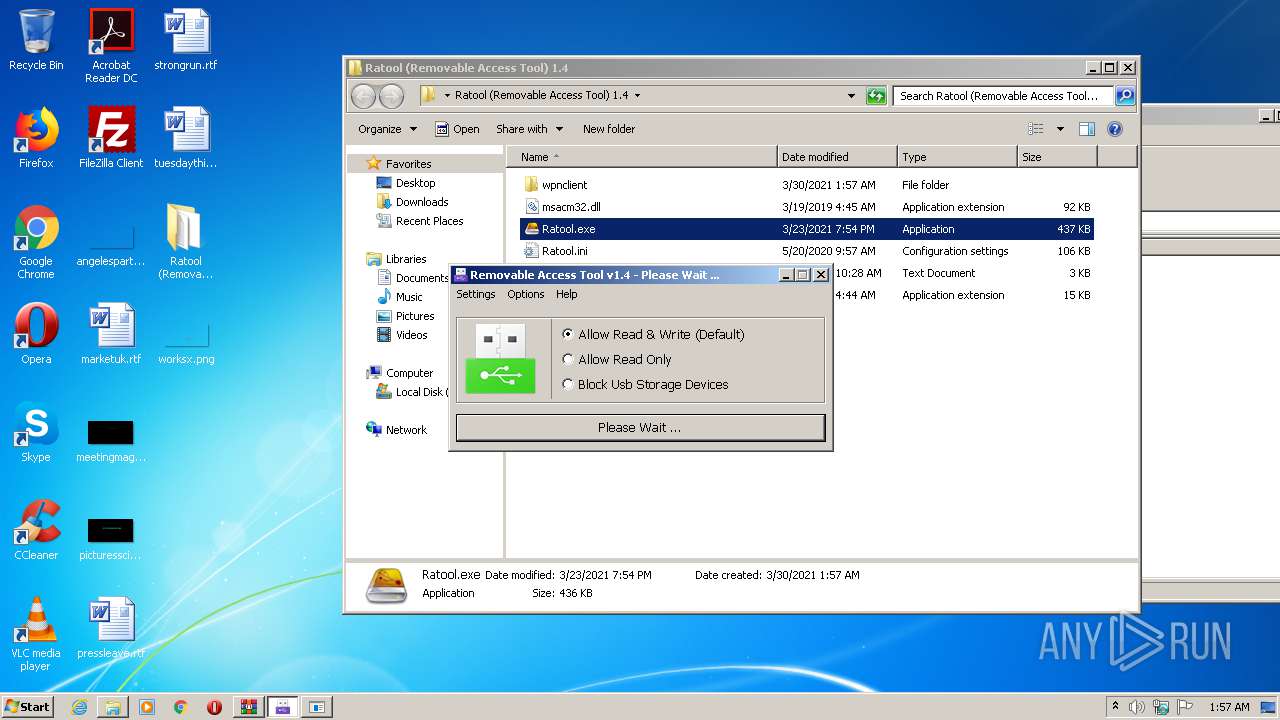Sort by the Date modified column header
The height and width of the screenshot is (720, 1280).
(x=837, y=157)
